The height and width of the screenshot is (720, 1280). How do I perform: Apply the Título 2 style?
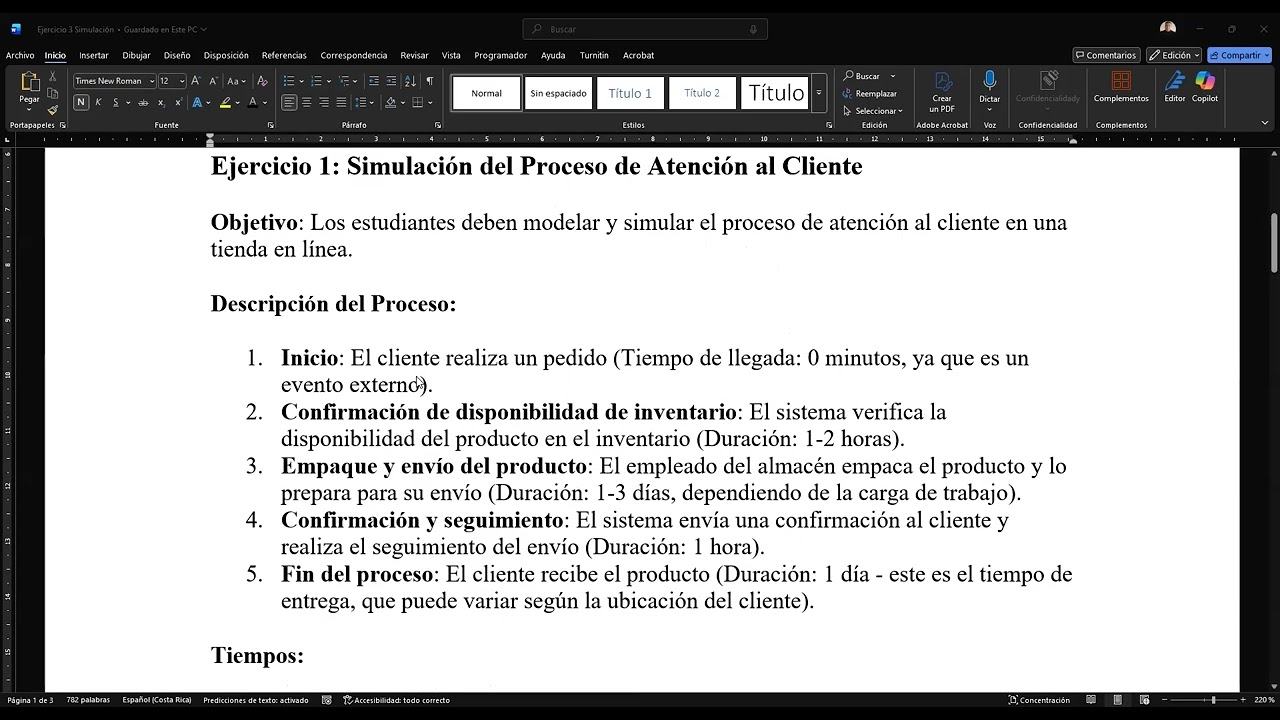(702, 93)
